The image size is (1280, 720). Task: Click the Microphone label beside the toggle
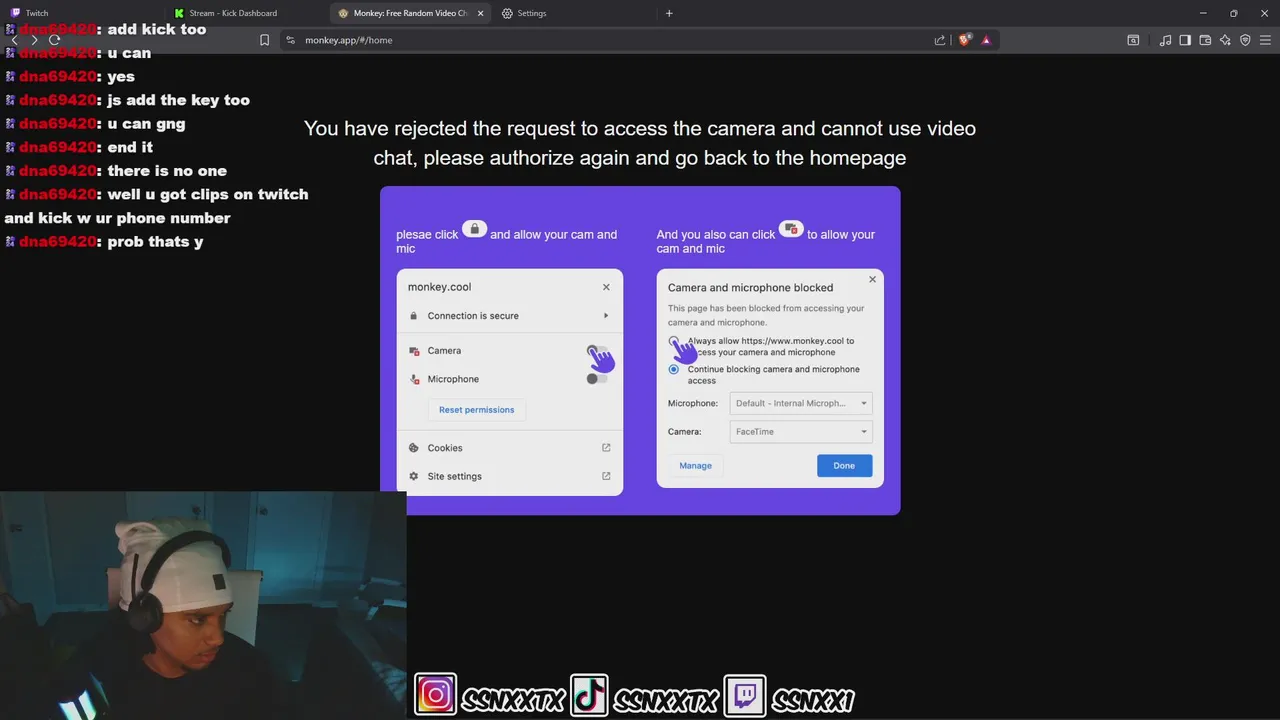pos(453,379)
